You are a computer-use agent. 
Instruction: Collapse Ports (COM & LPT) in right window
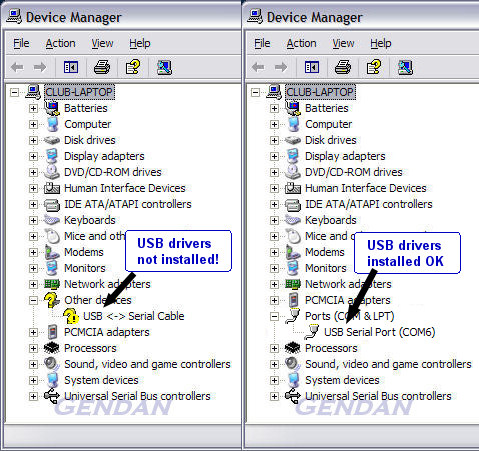pyautogui.click(x=274, y=316)
